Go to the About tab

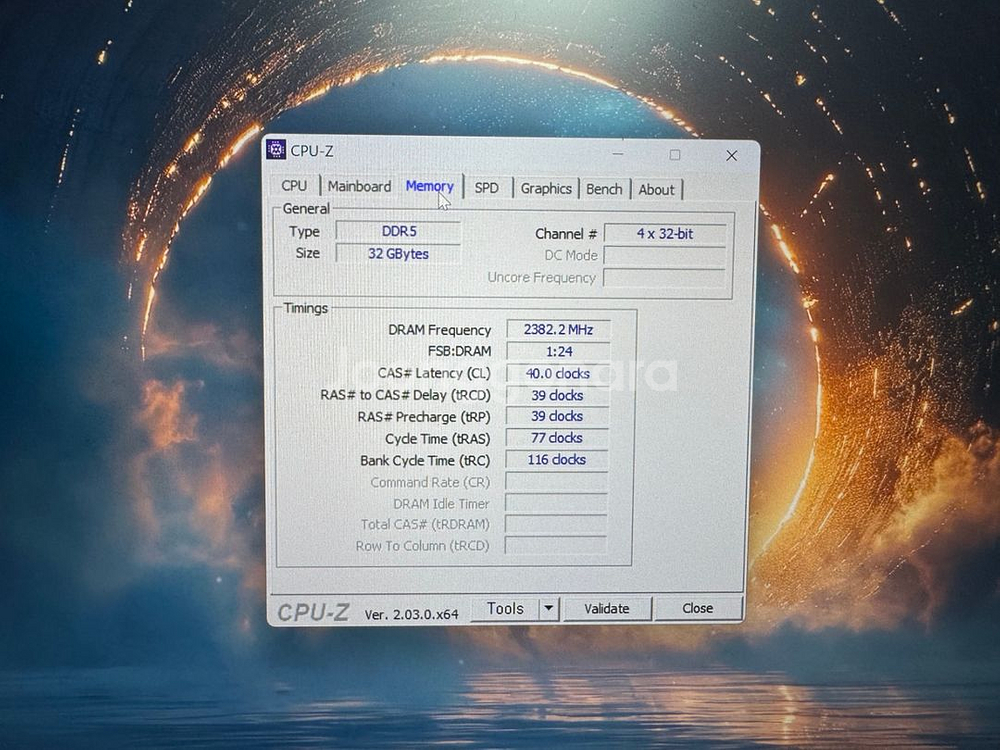click(x=656, y=190)
